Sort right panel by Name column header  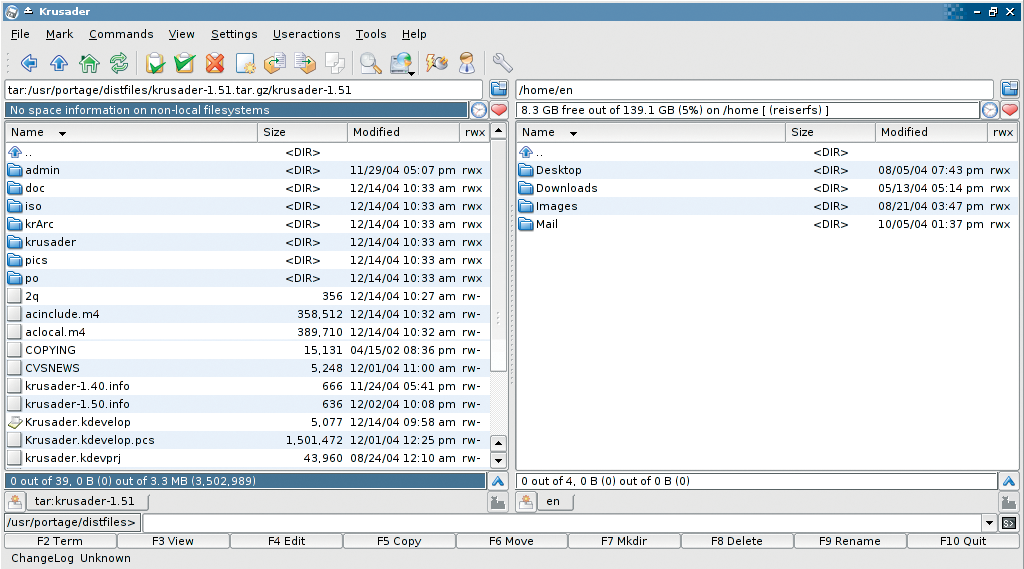point(651,133)
